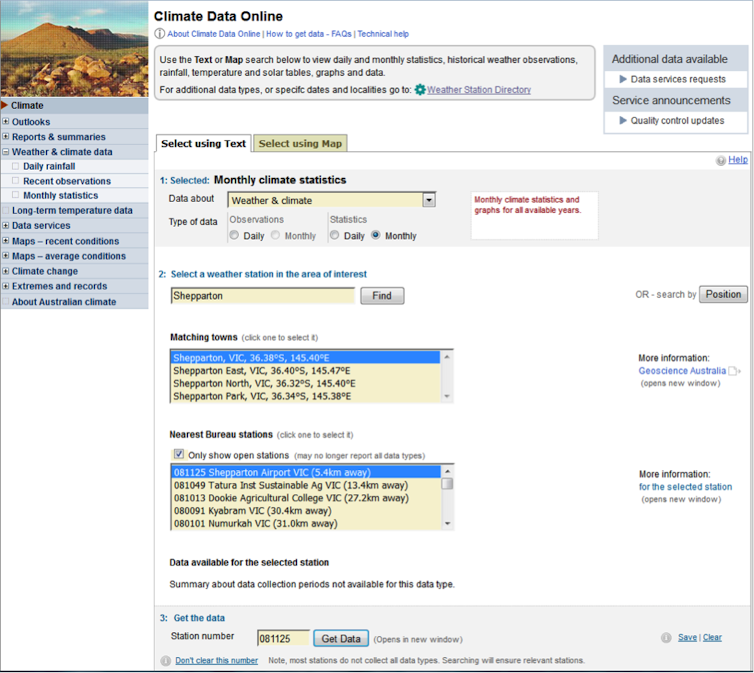Click the Shepparton town search field
The image size is (754, 673).
[262, 296]
